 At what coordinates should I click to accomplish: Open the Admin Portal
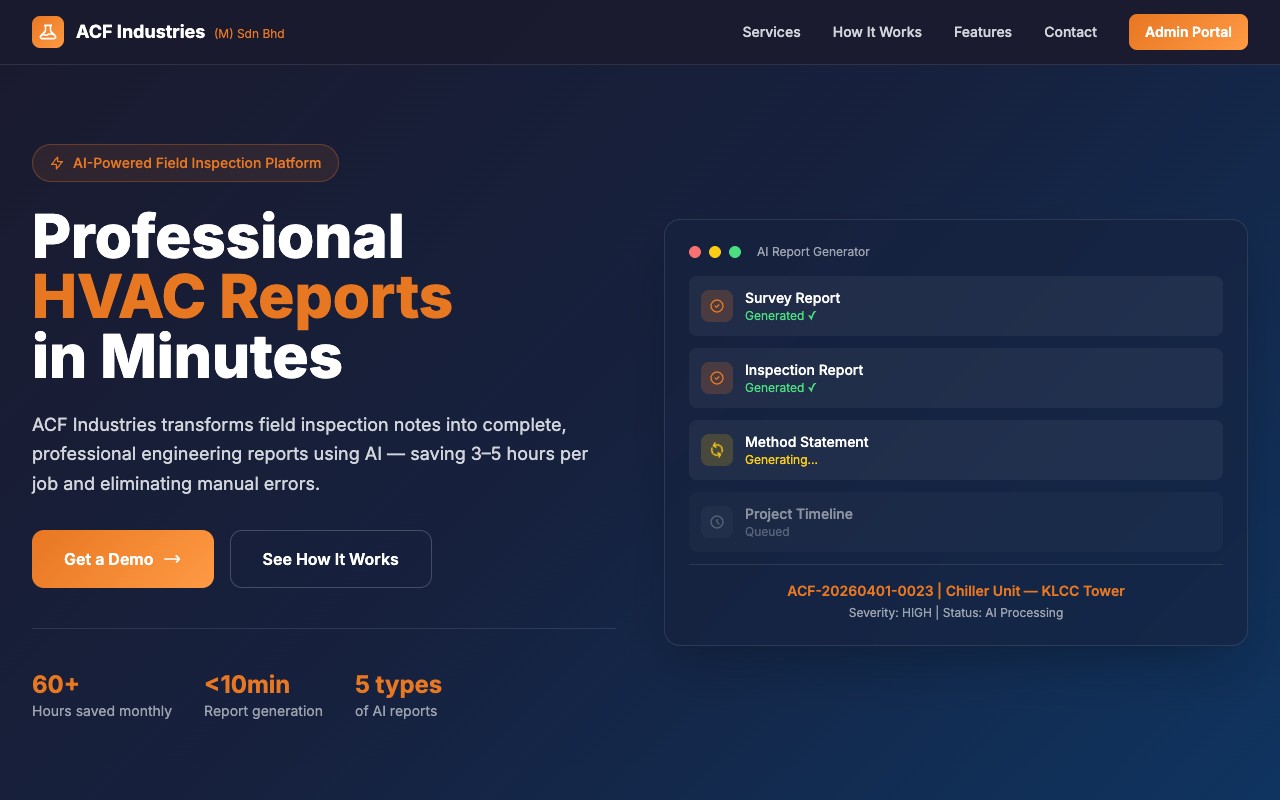(x=1188, y=32)
